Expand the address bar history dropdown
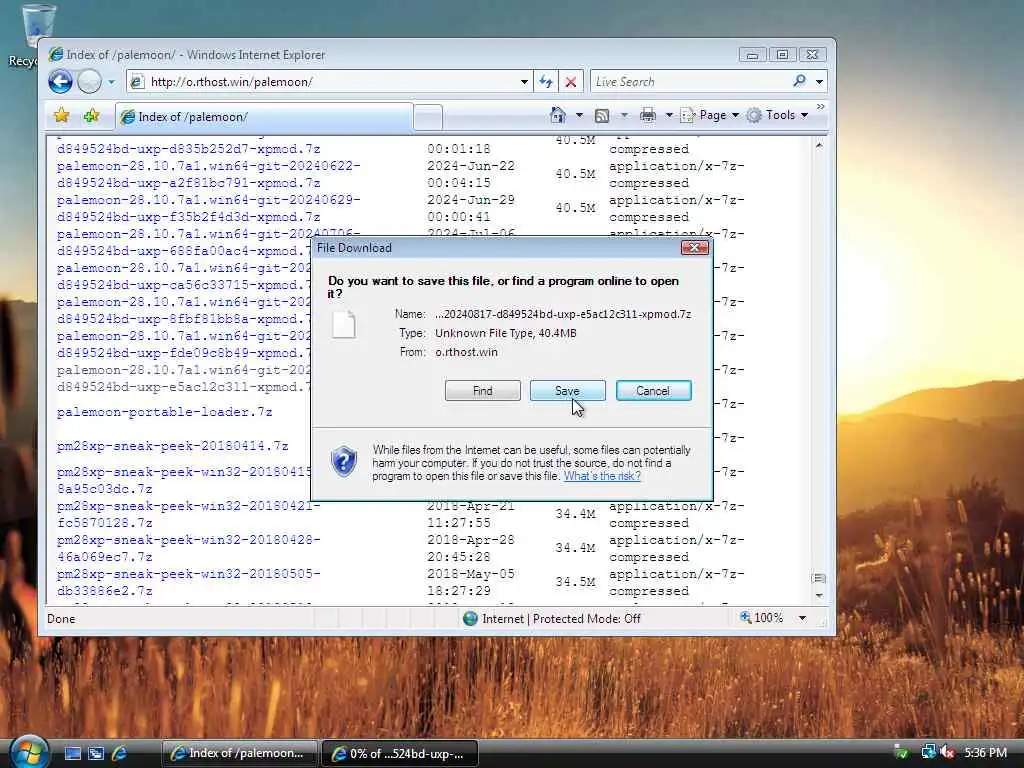This screenshot has width=1024, height=768. pyautogui.click(x=524, y=82)
